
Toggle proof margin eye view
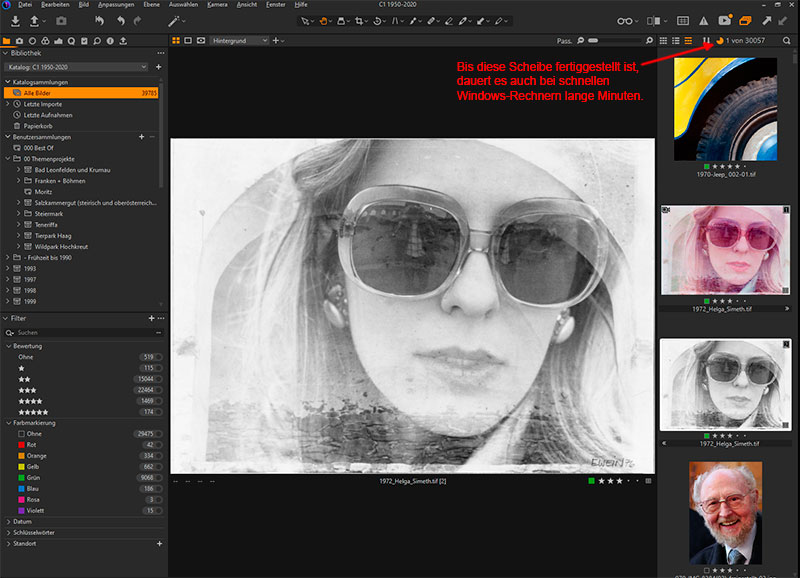pos(201,40)
